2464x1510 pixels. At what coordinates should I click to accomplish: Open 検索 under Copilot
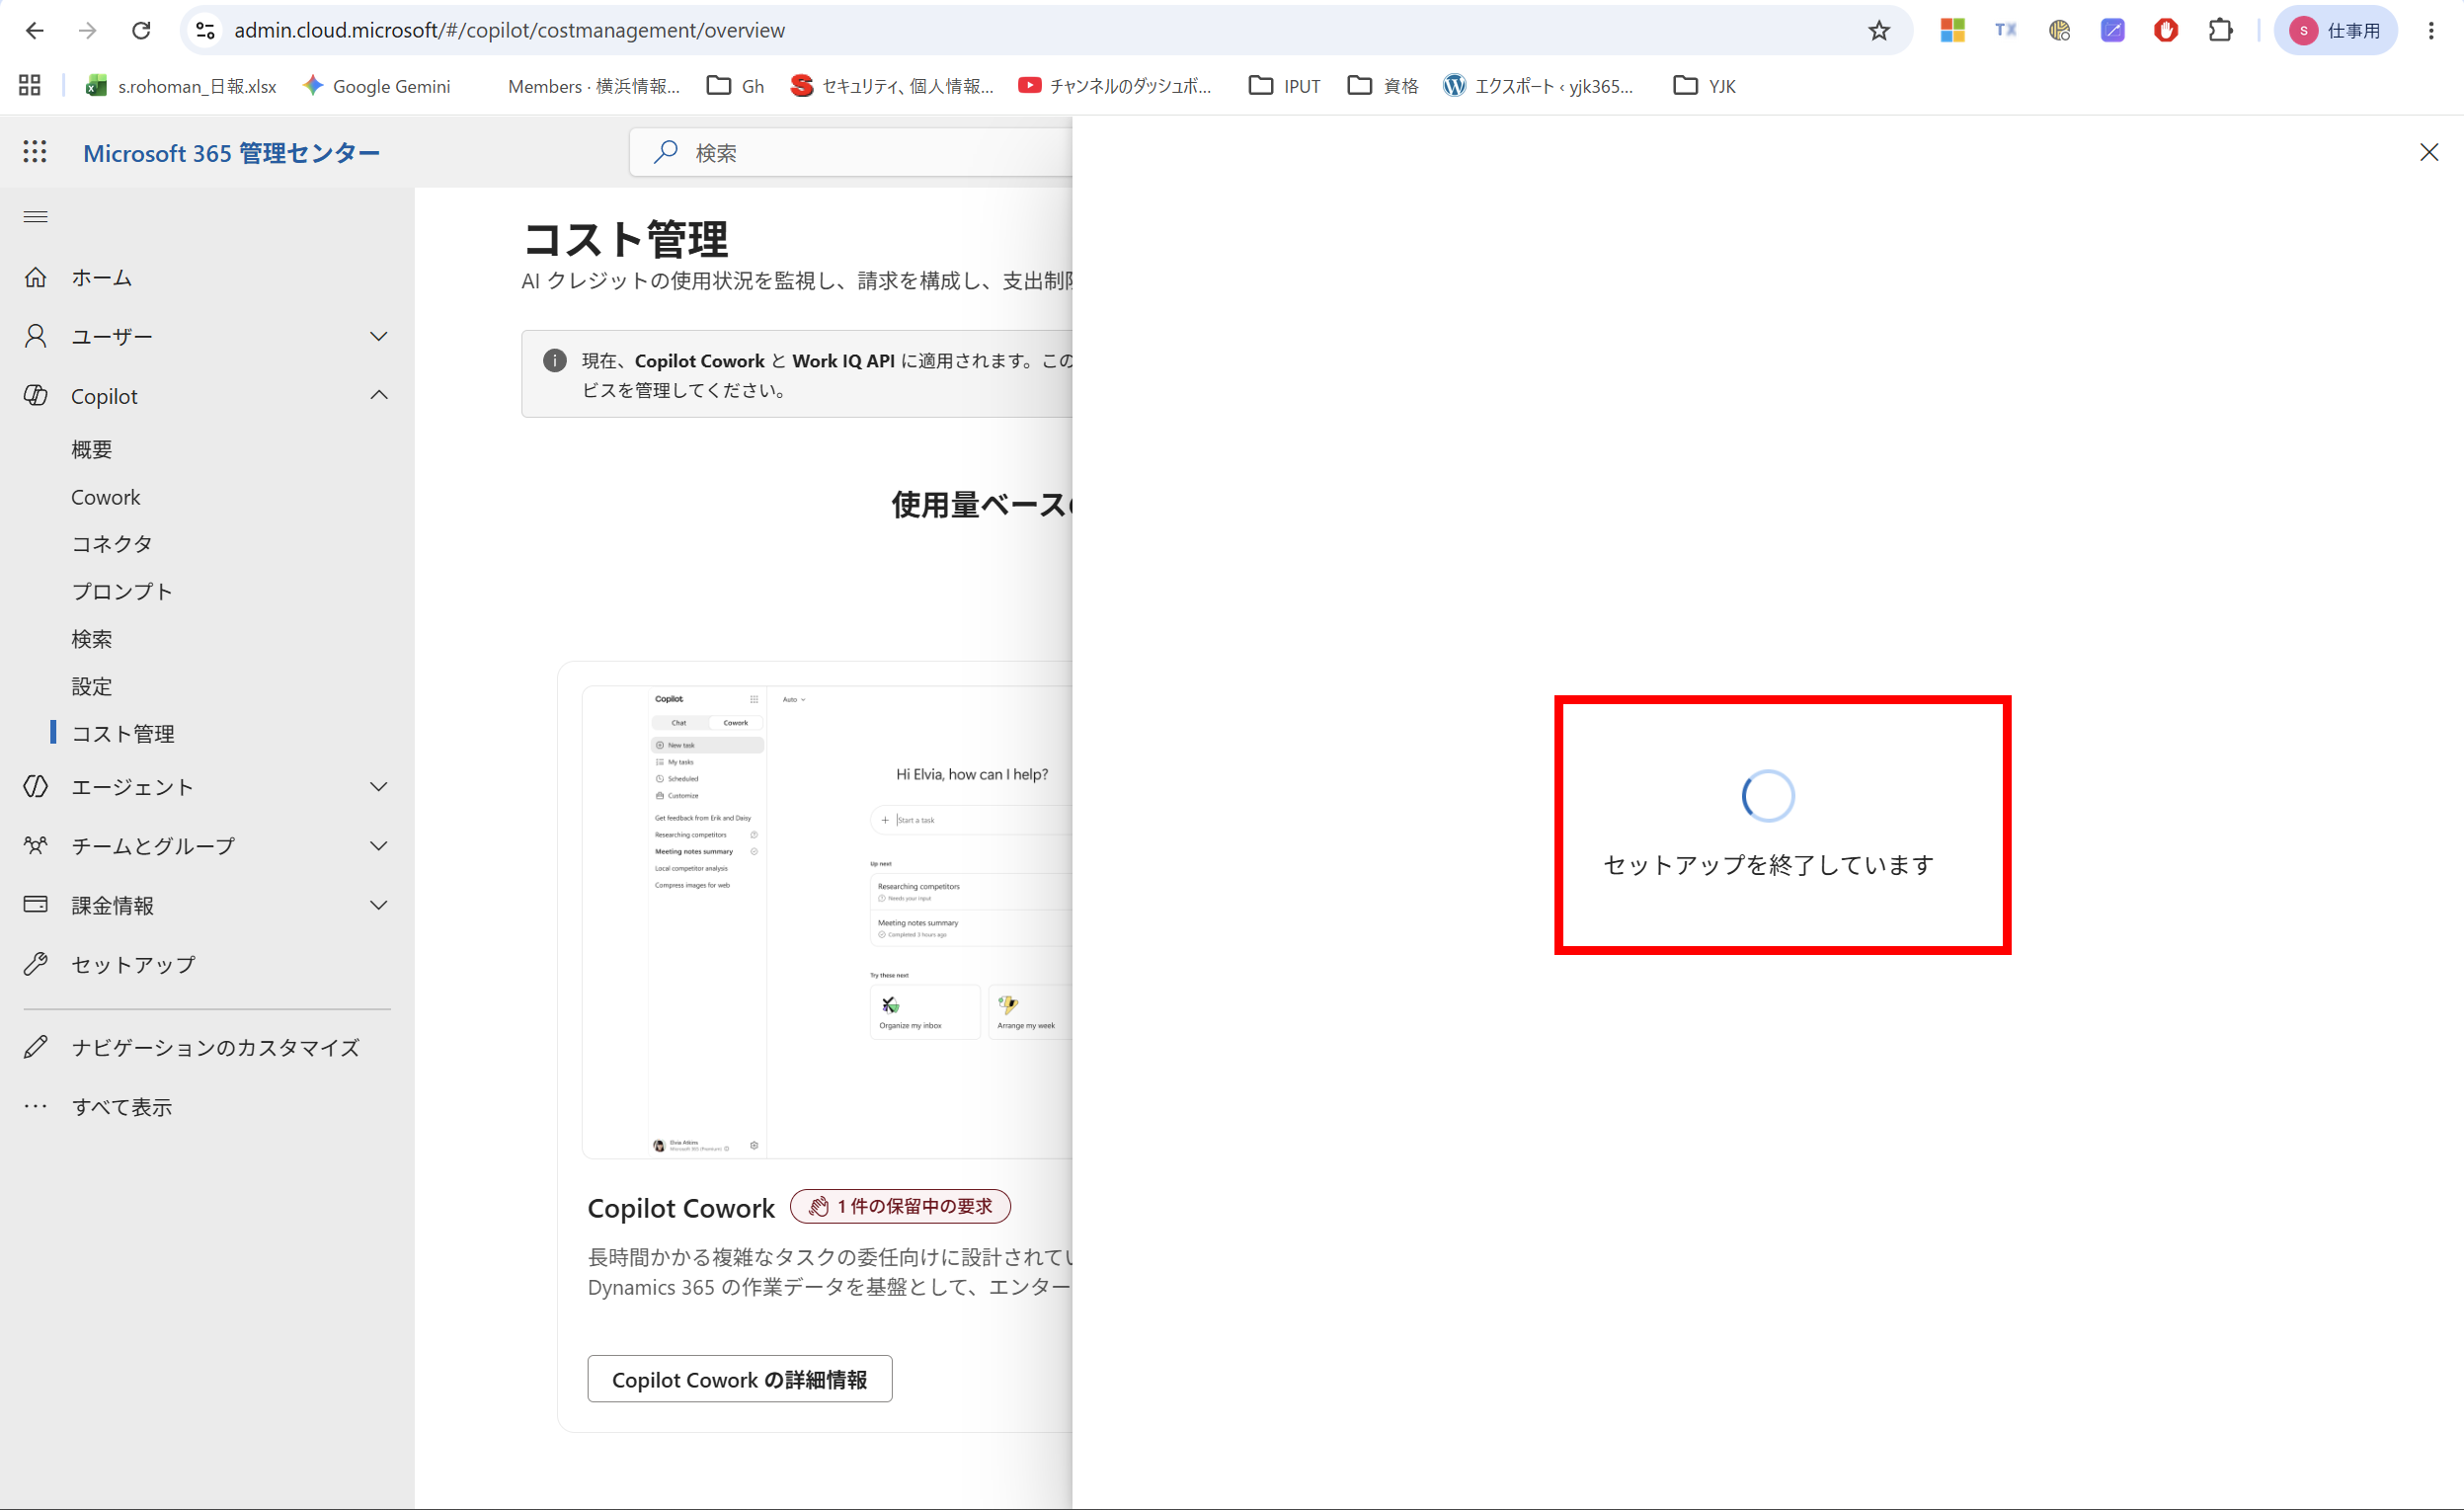tap(92, 638)
